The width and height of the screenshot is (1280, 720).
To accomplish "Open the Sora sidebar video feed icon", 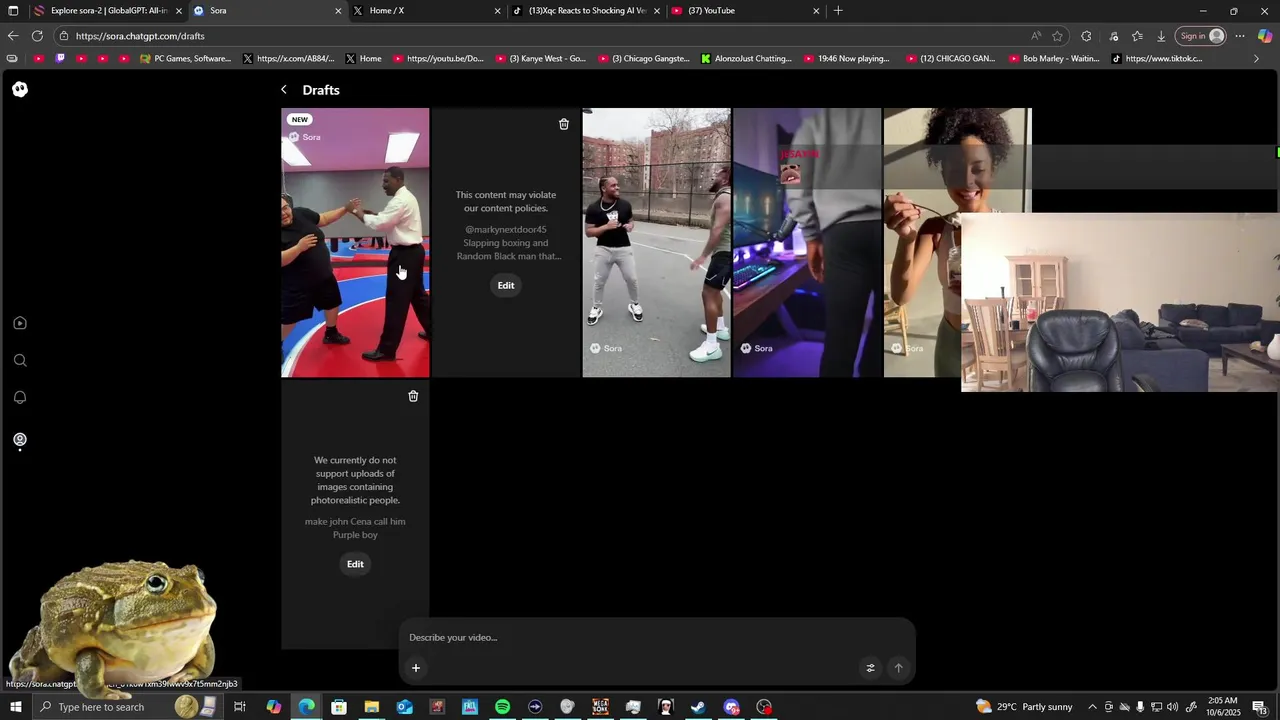I will 20,323.
